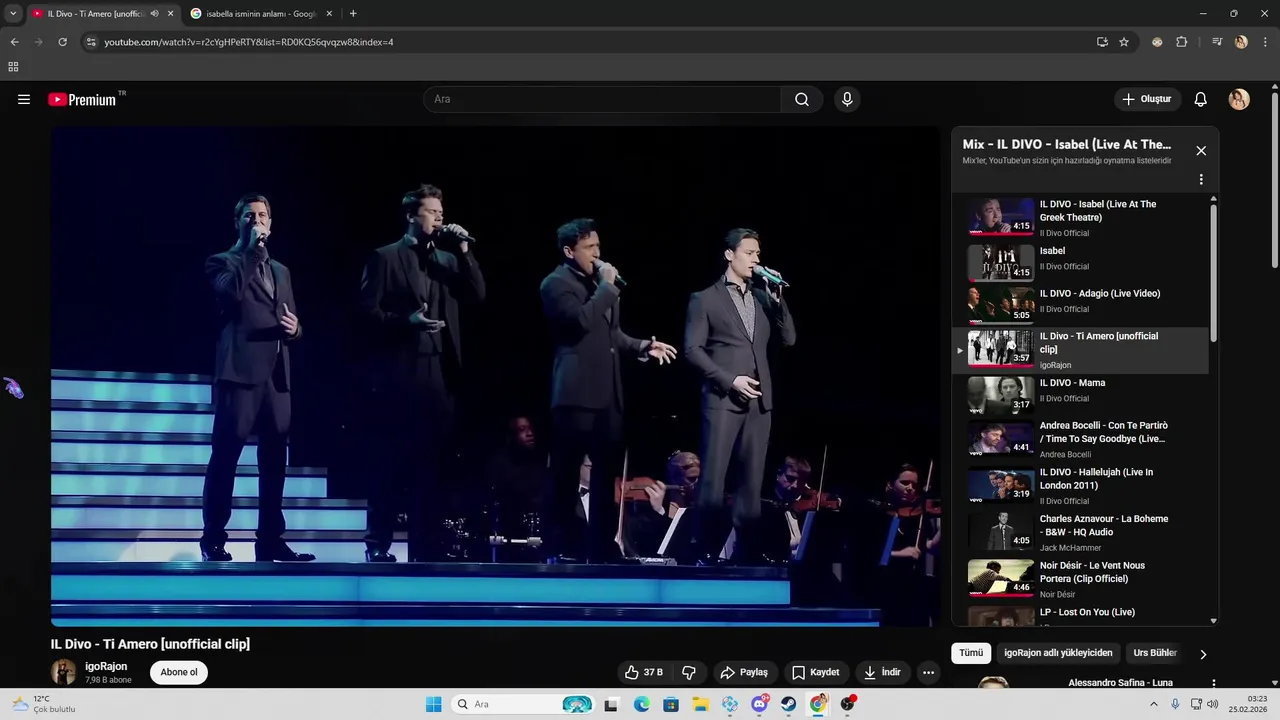
Task: Mute tab via speaker icon on YouTube tab
Action: (154, 14)
